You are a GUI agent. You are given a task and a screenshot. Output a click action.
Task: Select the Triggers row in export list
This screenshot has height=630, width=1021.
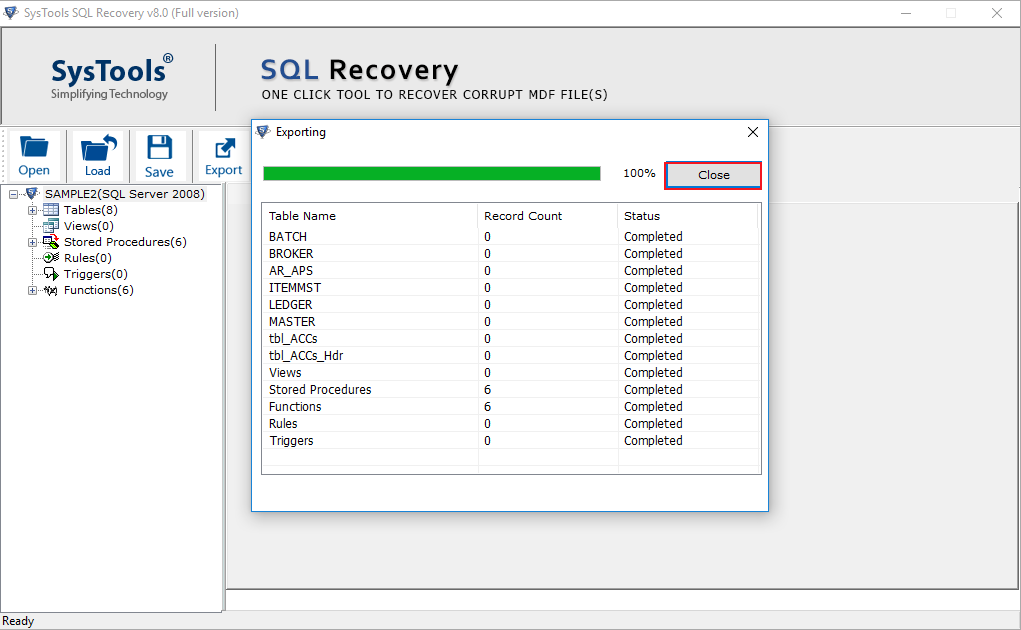click(x=511, y=440)
